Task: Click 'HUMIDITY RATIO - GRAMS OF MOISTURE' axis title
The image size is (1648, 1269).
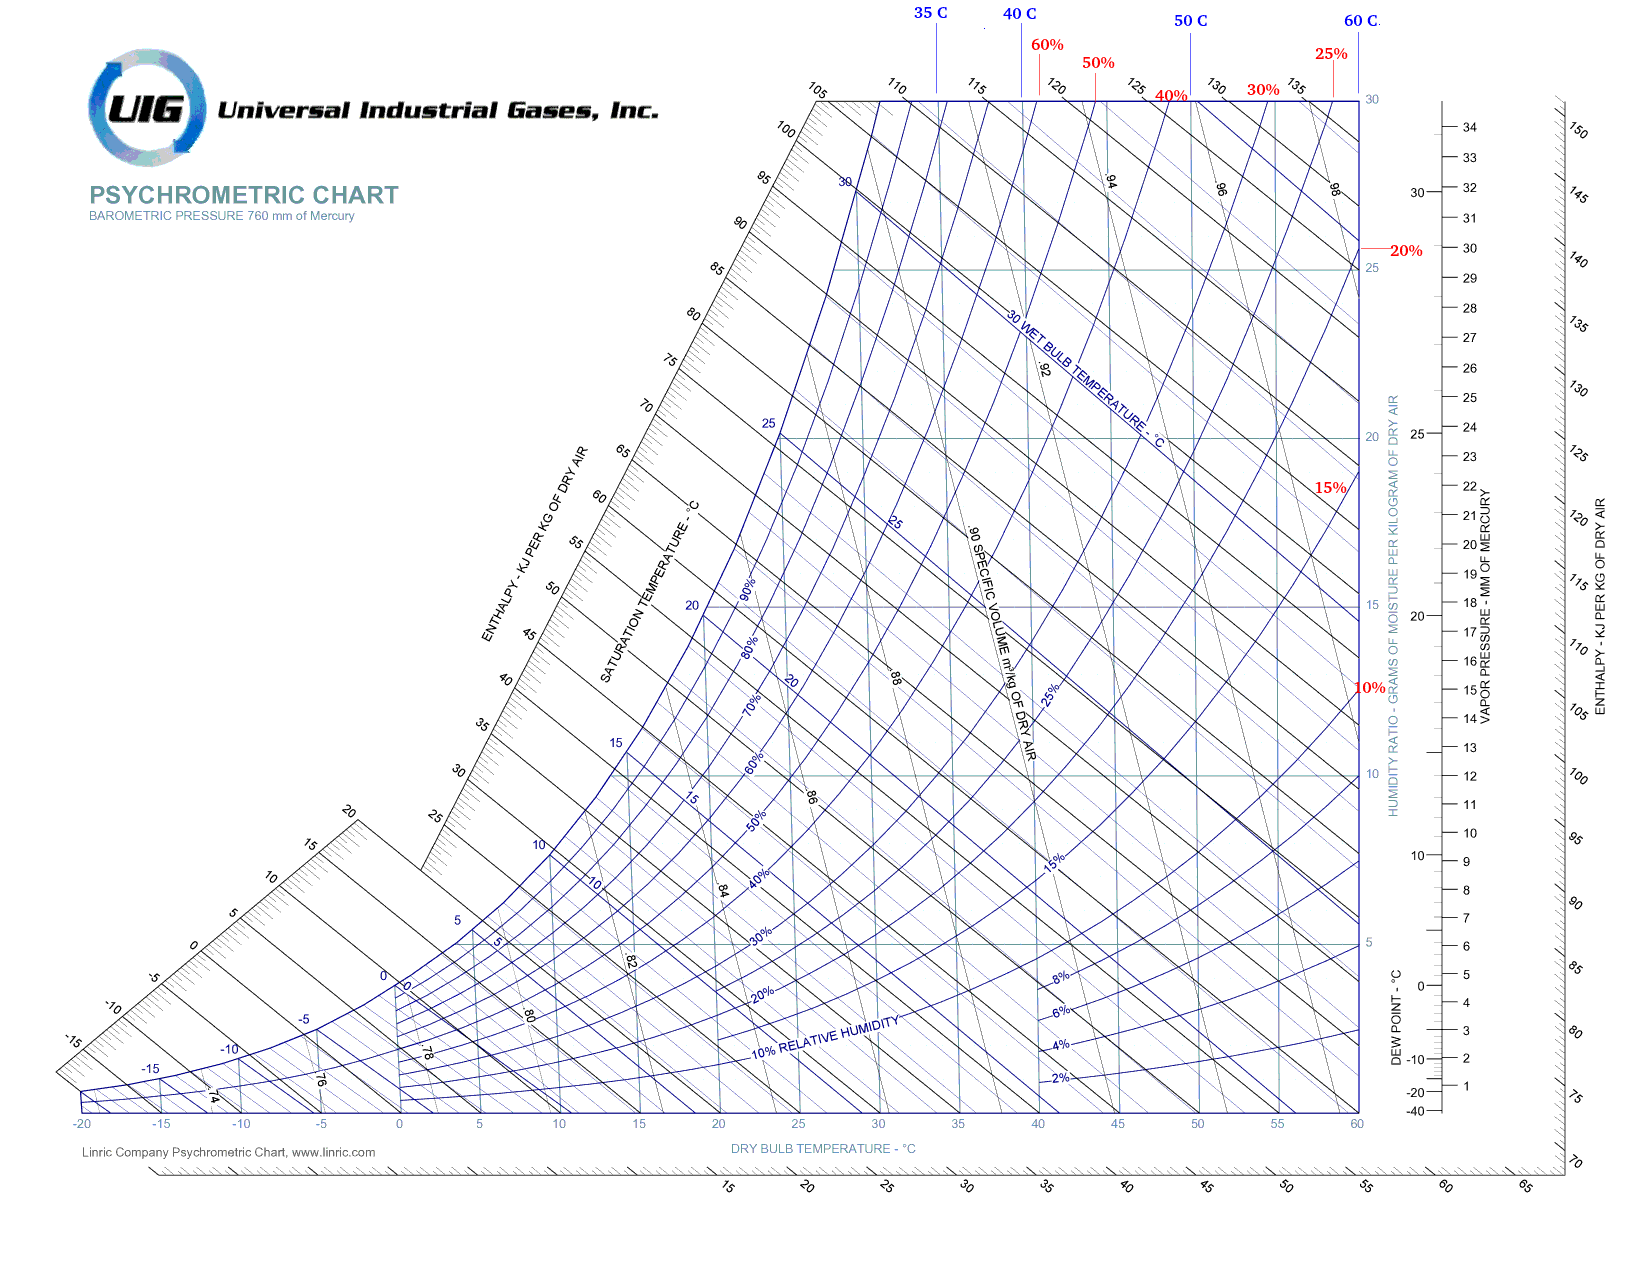Action: click(x=1393, y=605)
